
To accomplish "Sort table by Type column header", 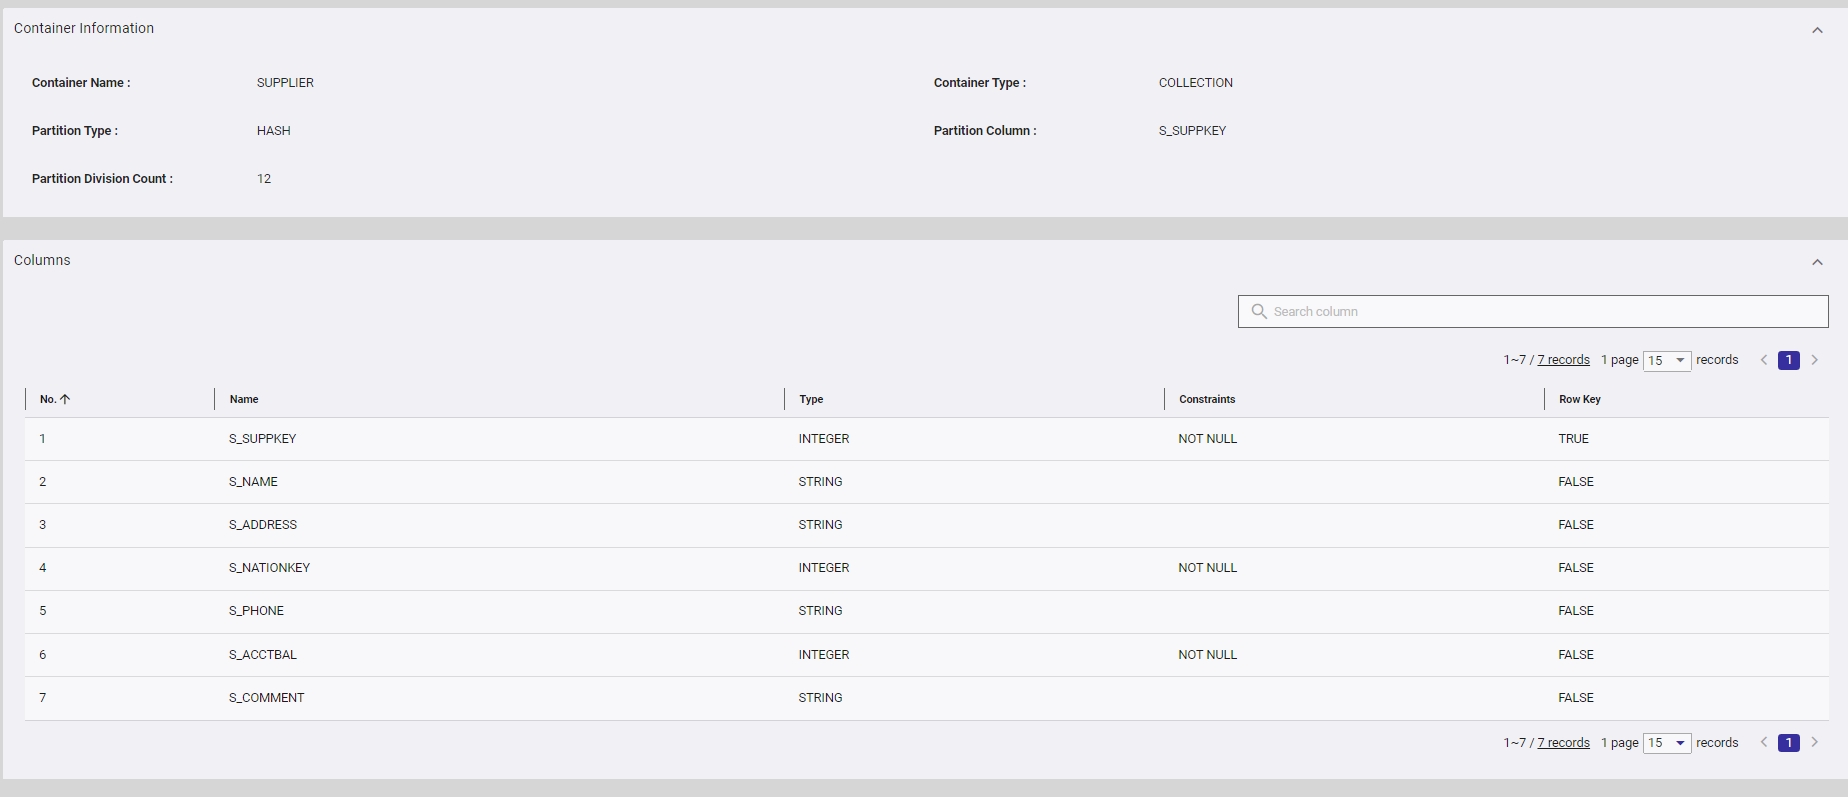I will [811, 399].
